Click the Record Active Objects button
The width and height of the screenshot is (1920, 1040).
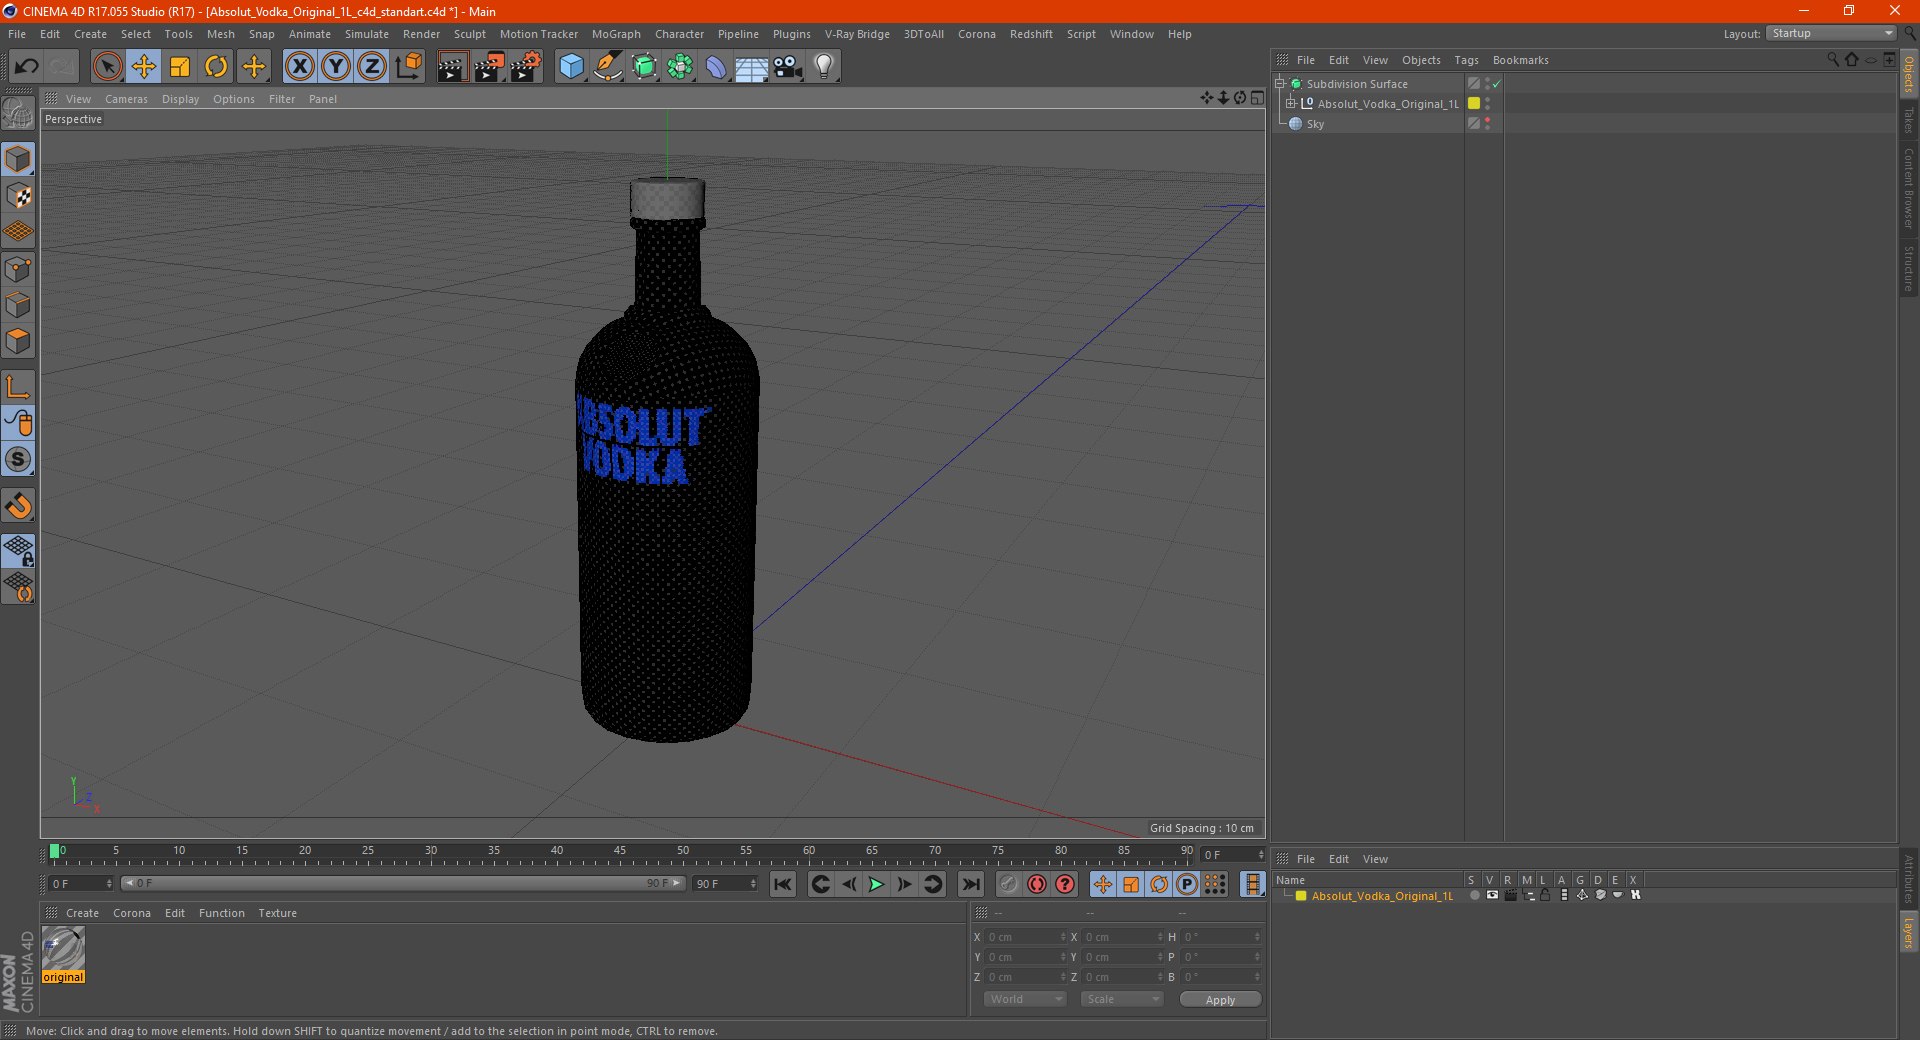point(1008,884)
